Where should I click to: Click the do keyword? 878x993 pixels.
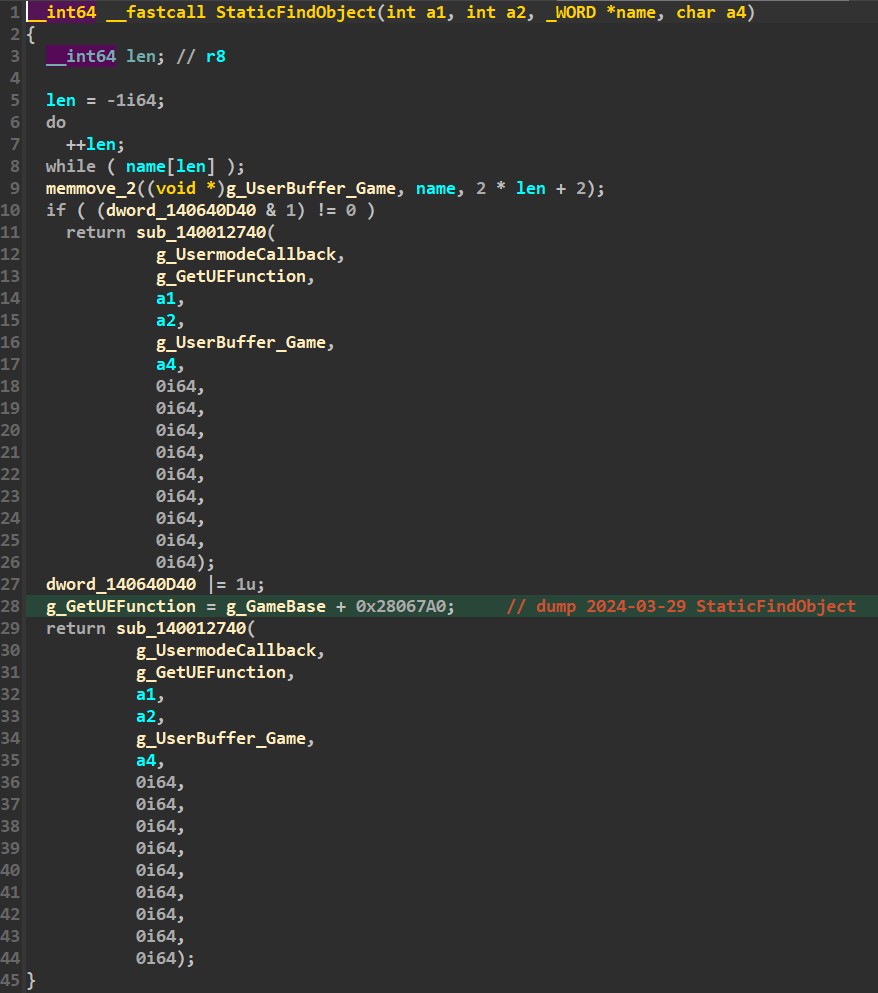(56, 122)
